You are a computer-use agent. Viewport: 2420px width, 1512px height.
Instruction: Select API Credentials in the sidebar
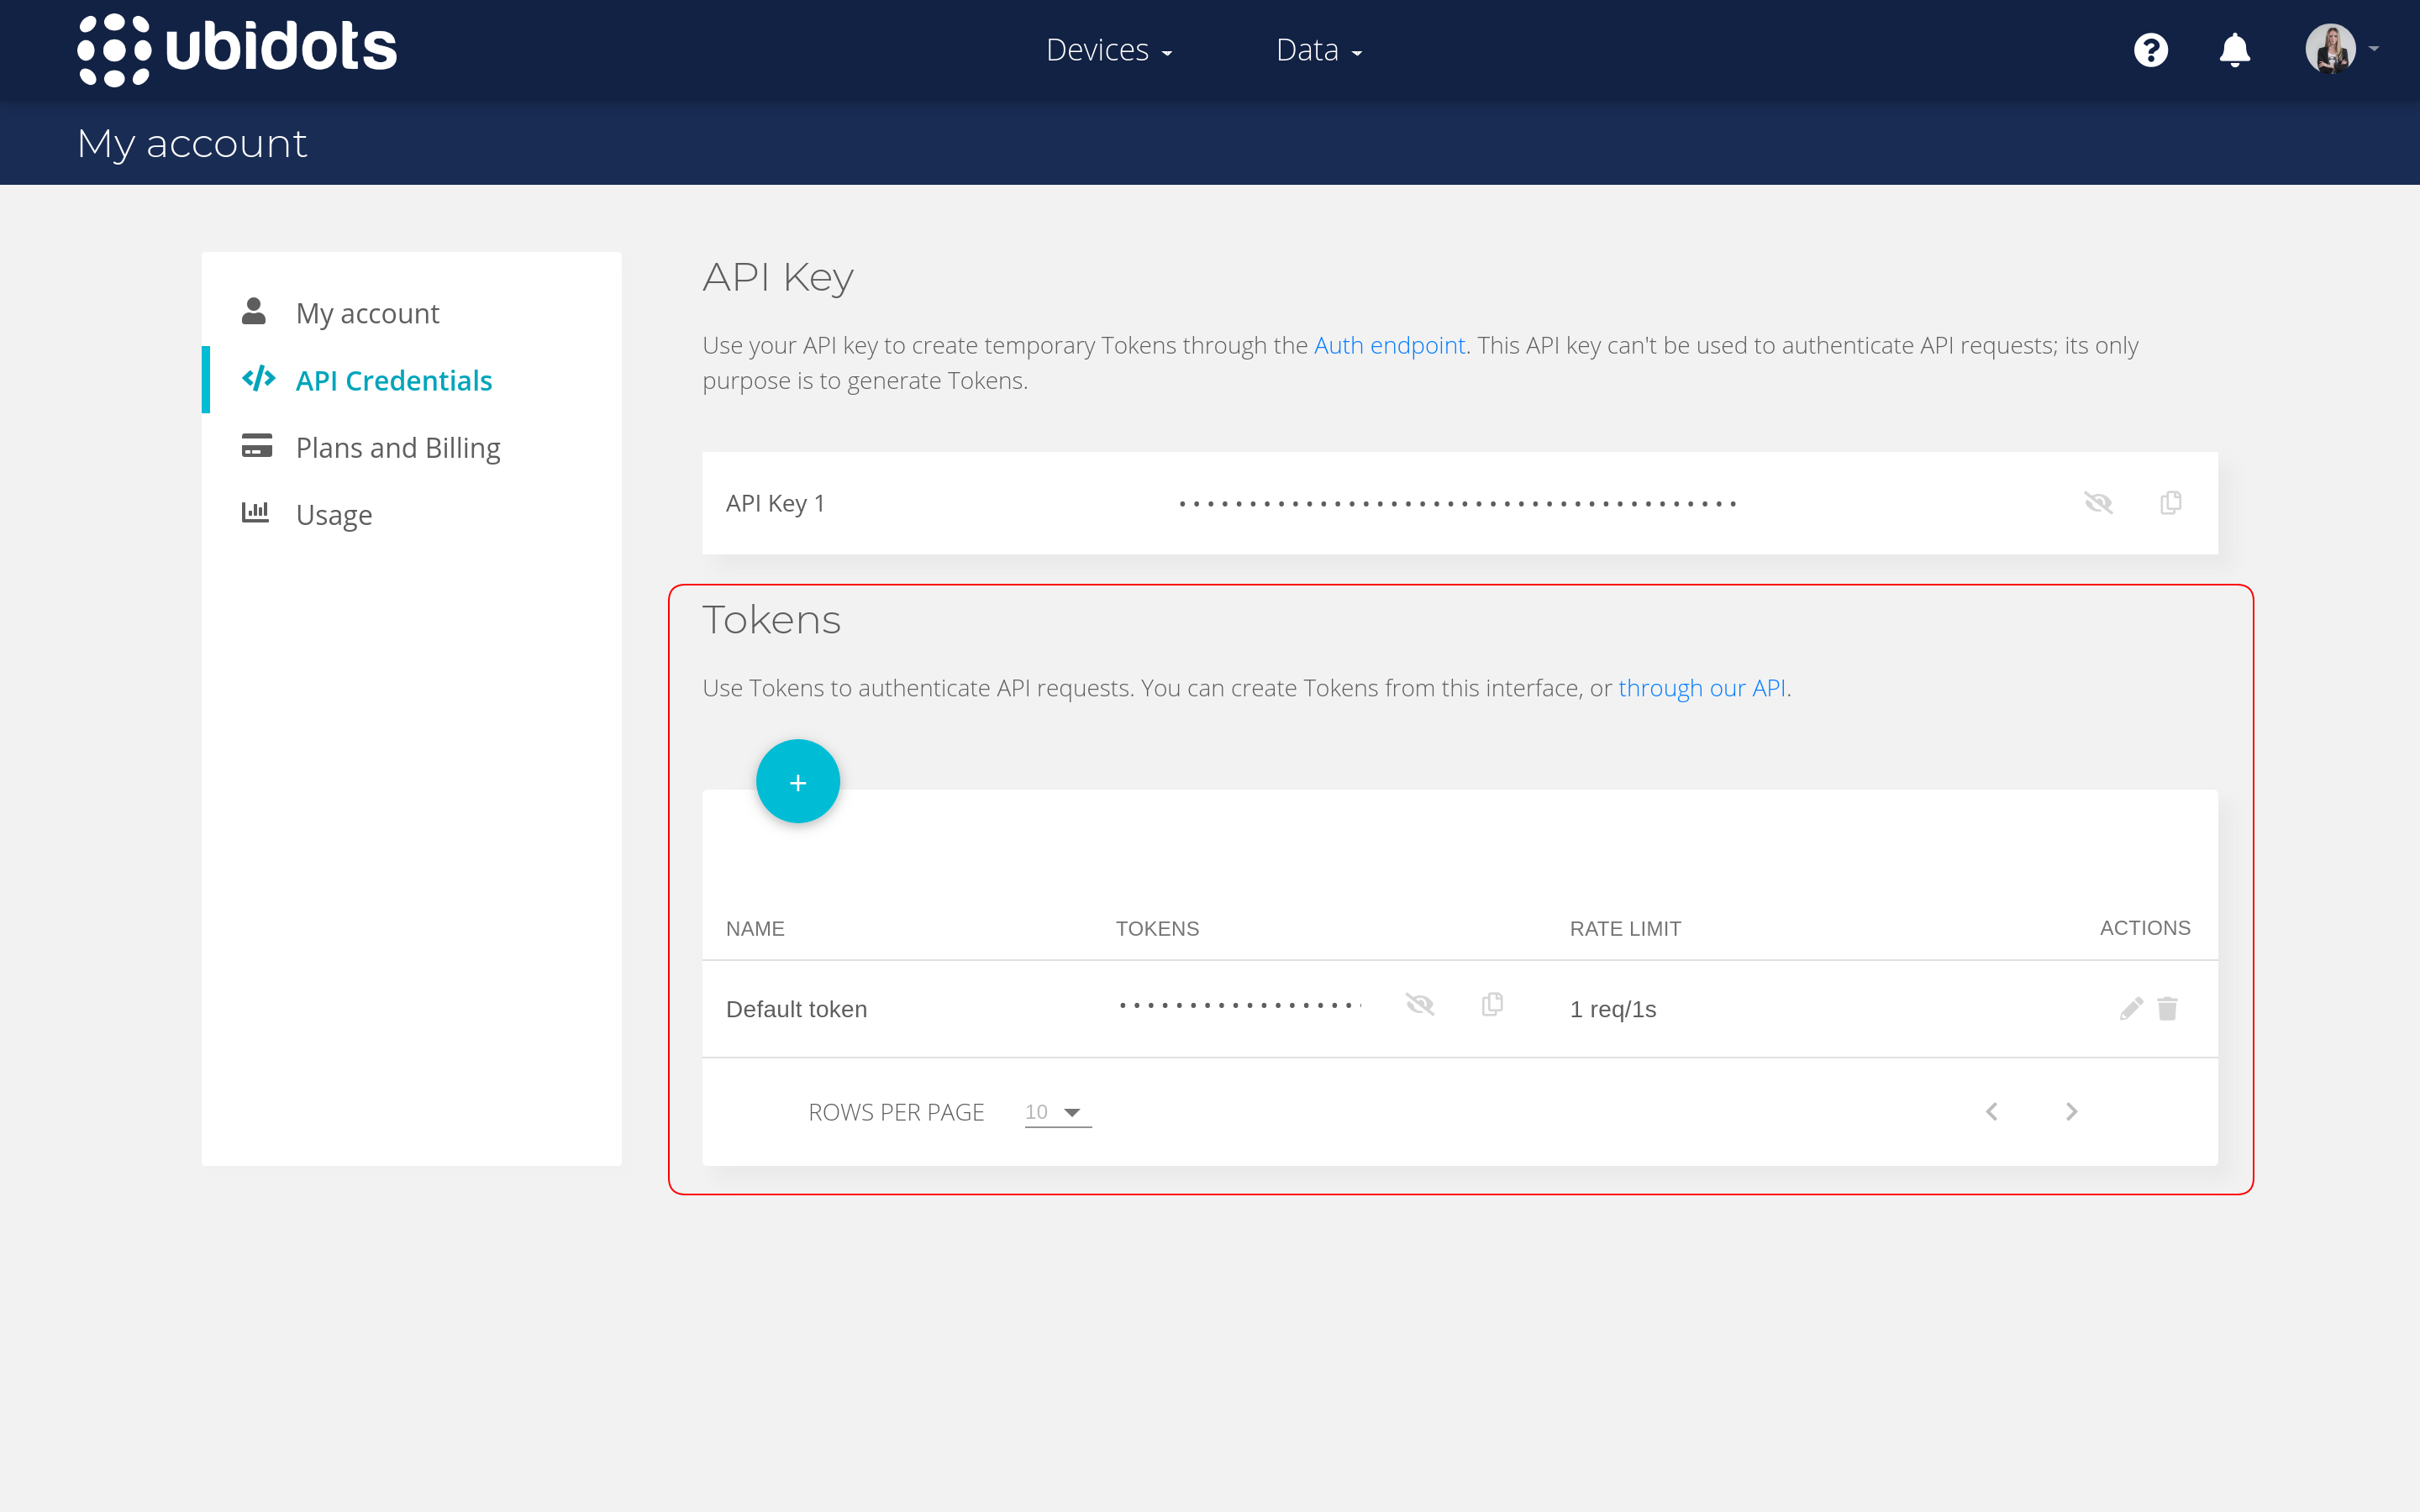(x=393, y=380)
